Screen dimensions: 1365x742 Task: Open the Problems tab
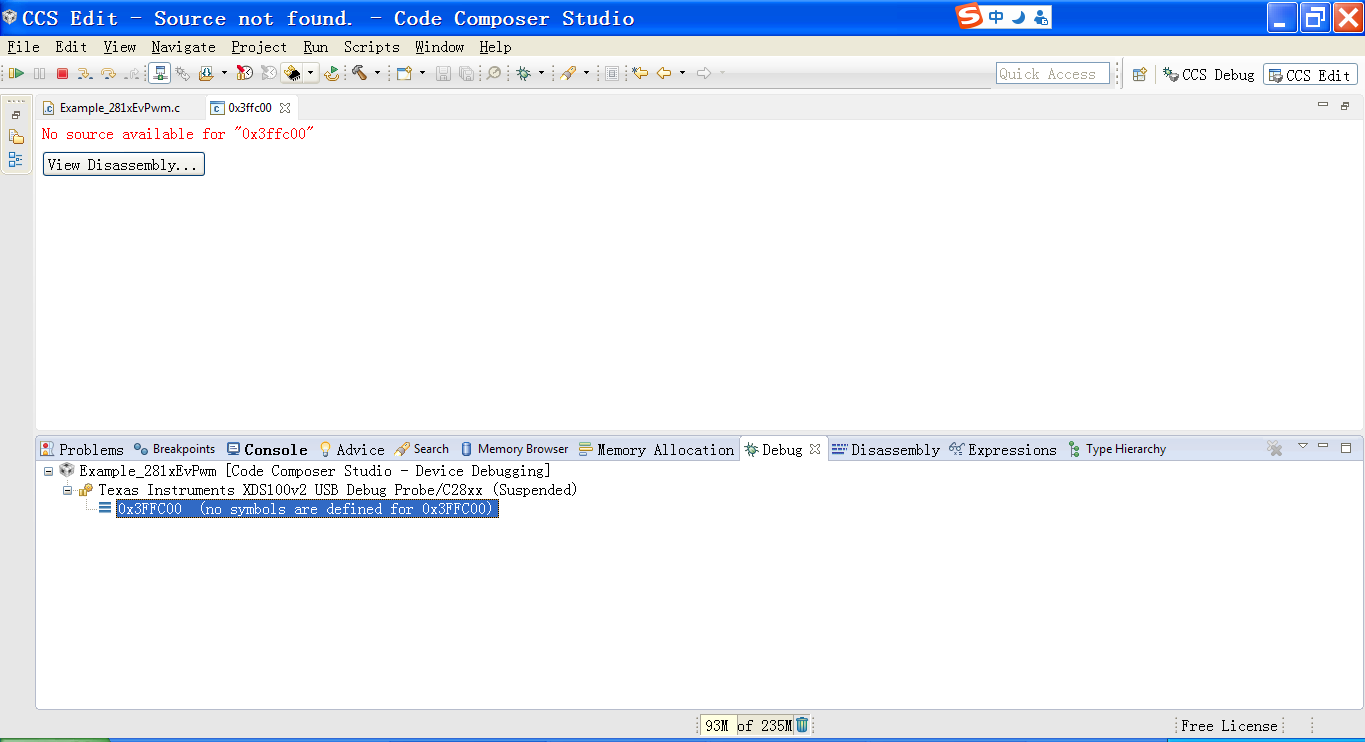82,449
